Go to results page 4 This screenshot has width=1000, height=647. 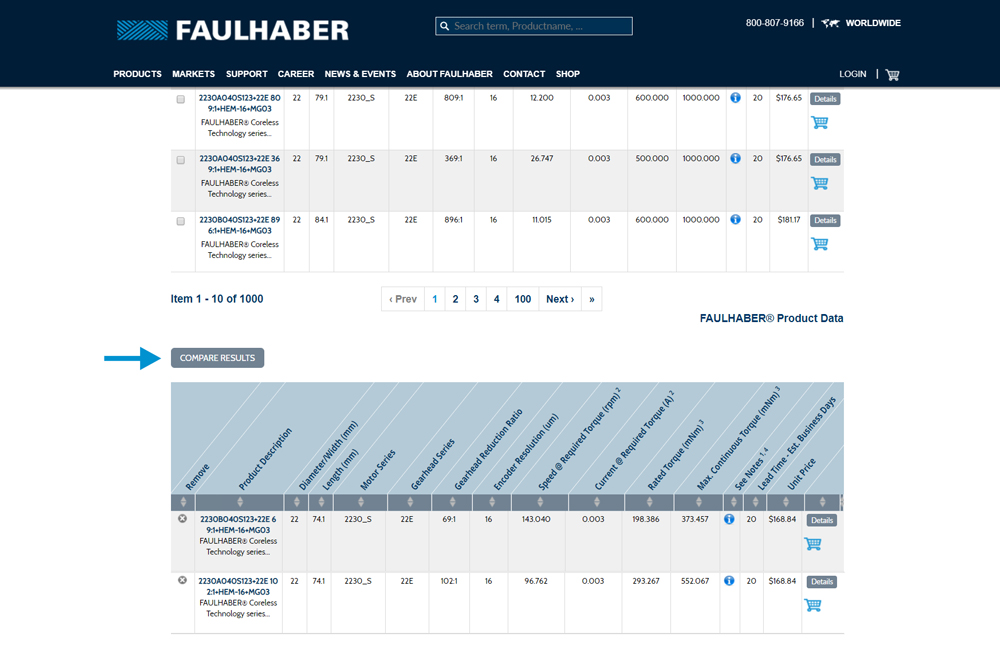click(x=496, y=299)
